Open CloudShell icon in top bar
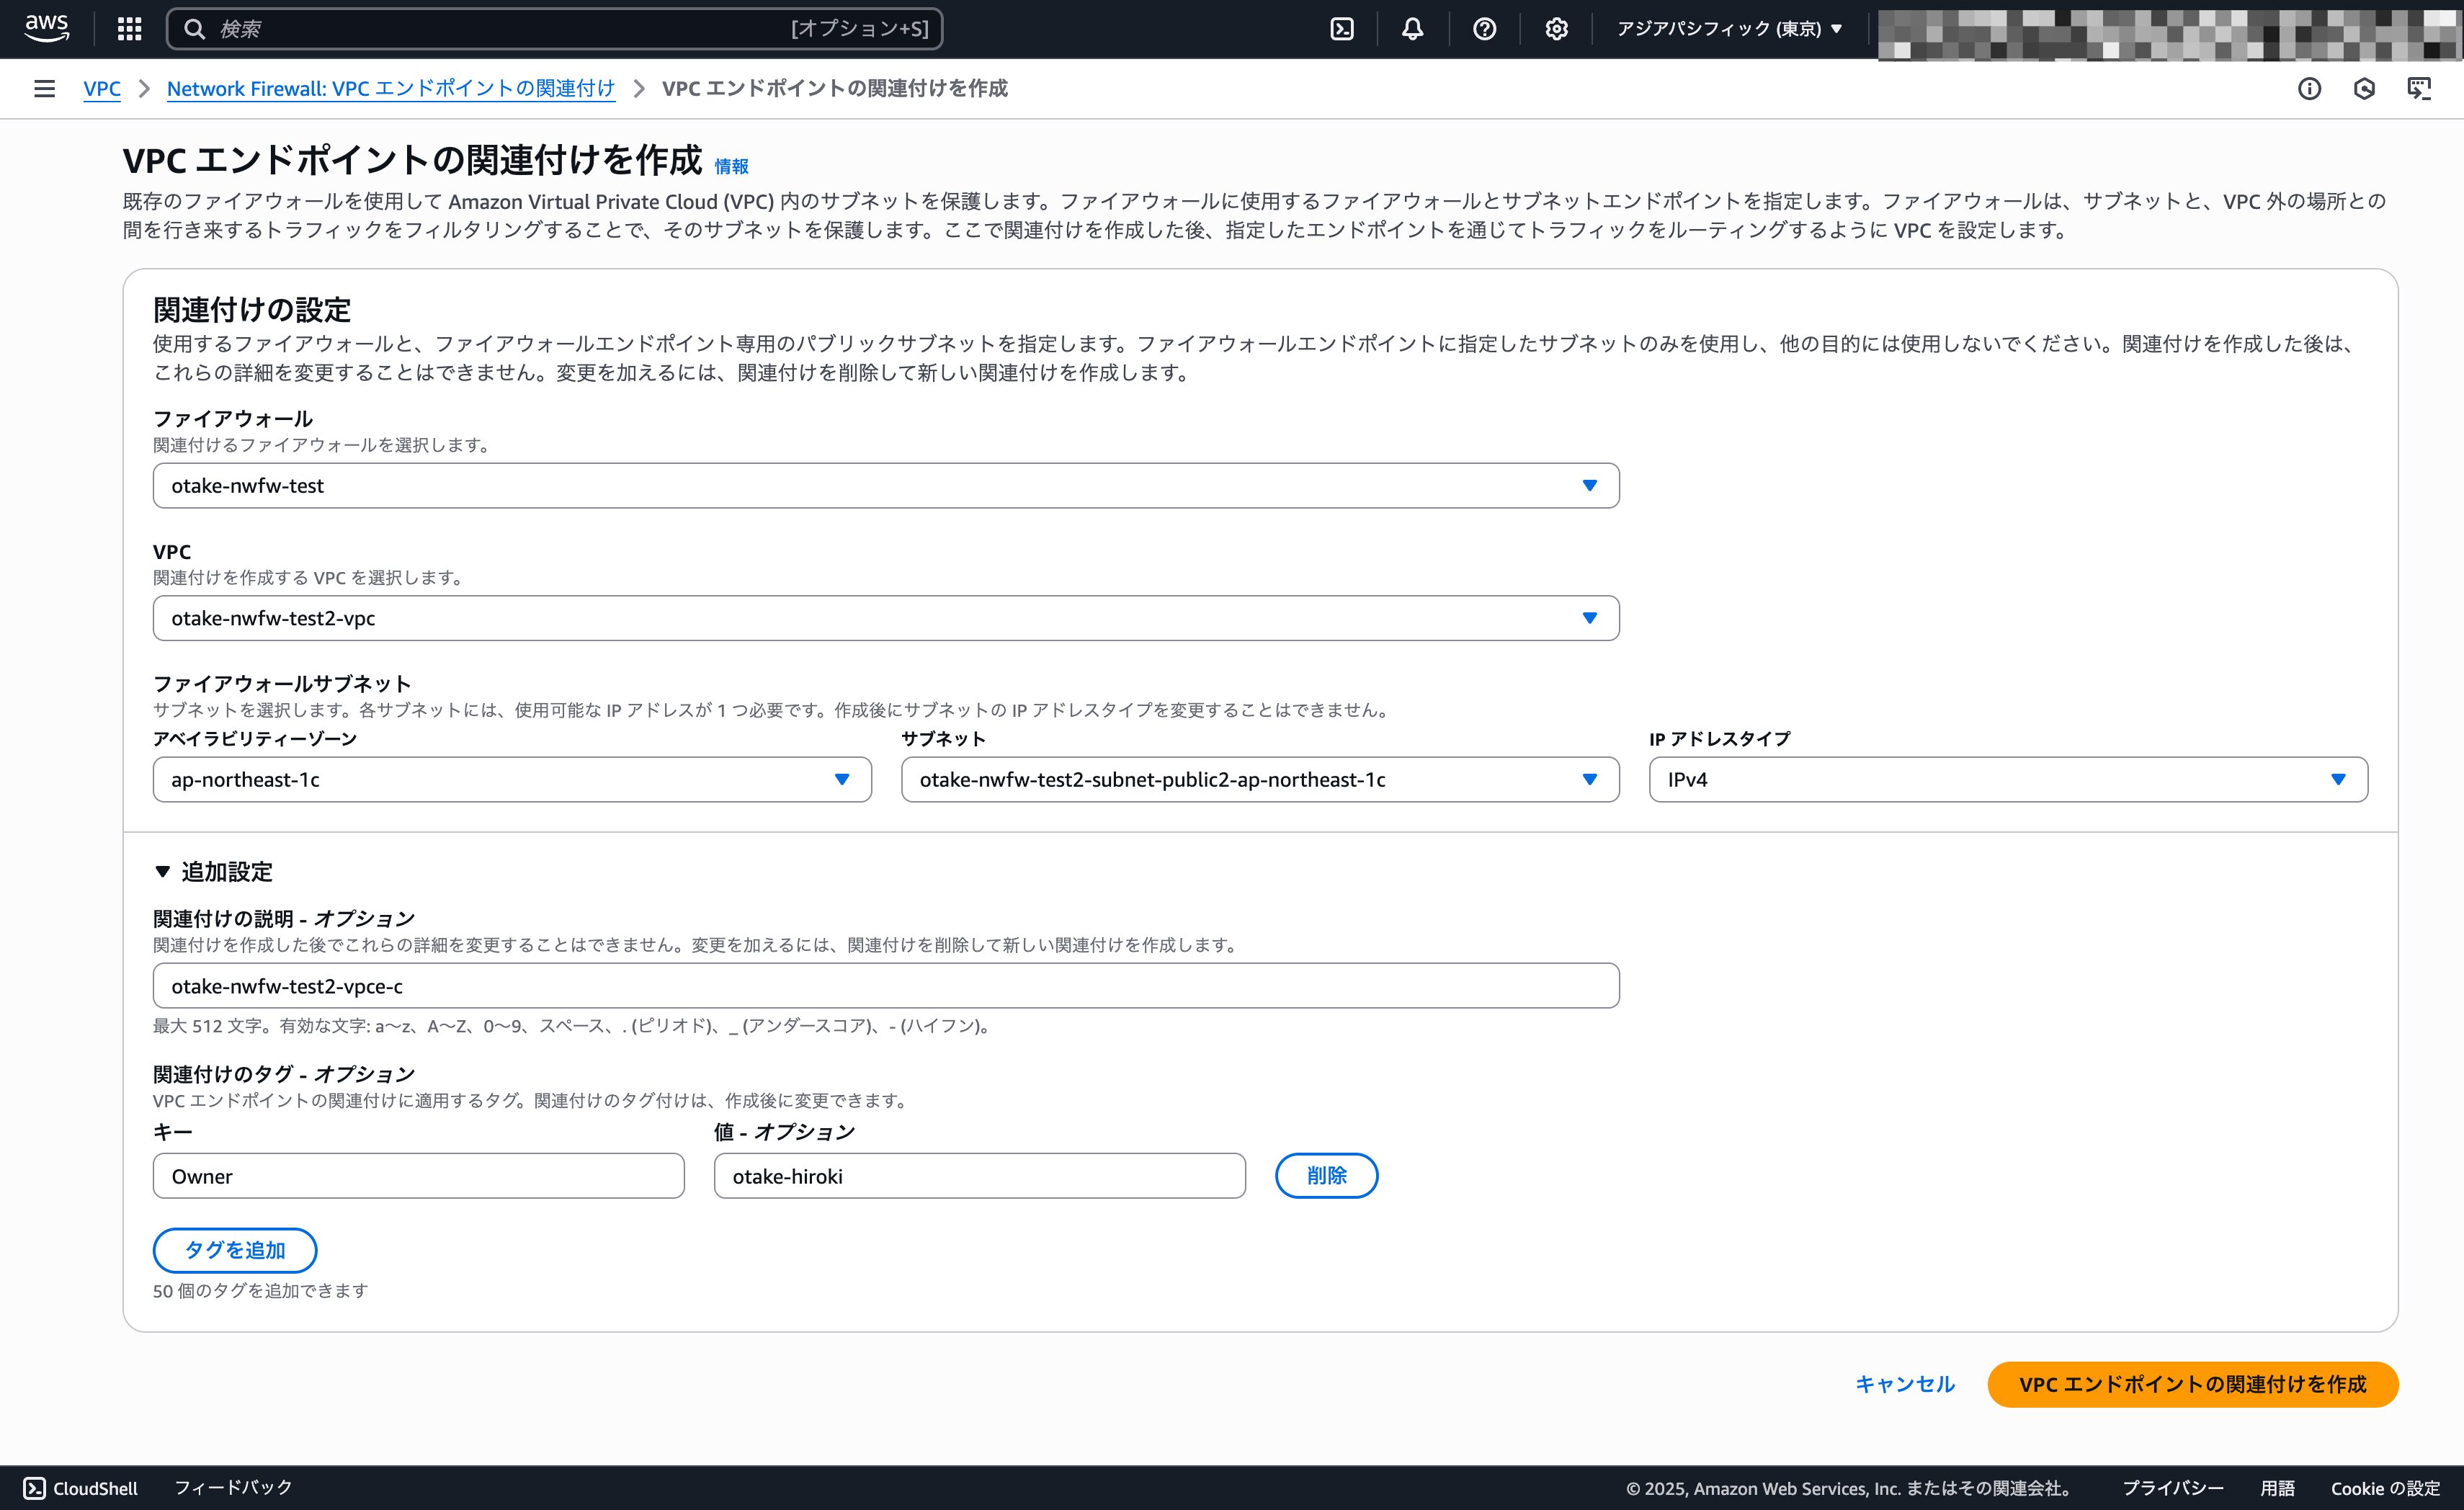Viewport: 2464px width, 1510px height. [1342, 29]
